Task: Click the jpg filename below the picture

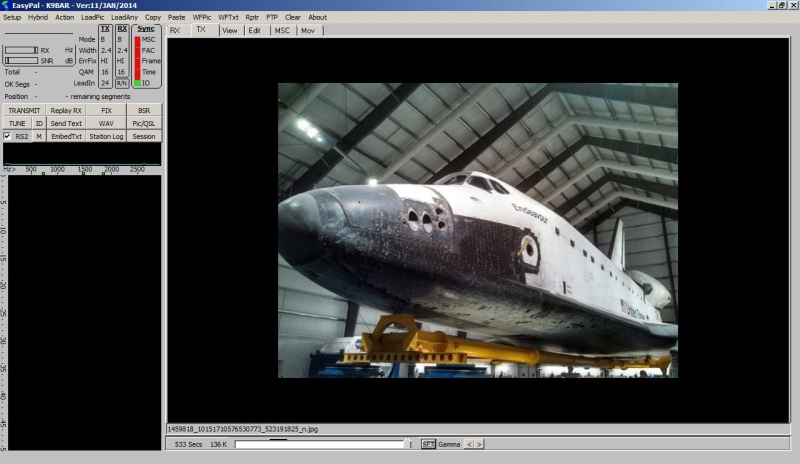Action: (x=242, y=429)
